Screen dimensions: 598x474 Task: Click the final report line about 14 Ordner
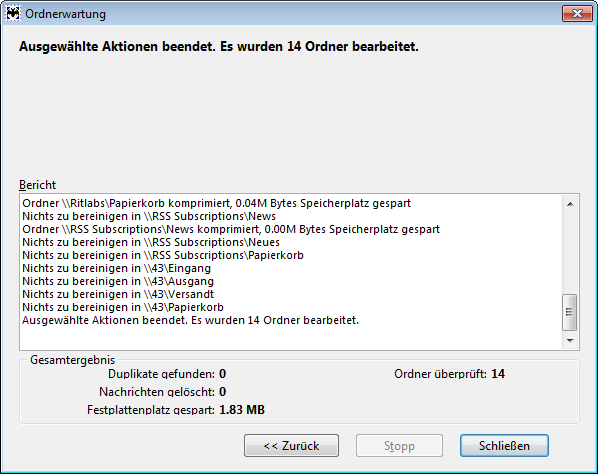point(190,320)
